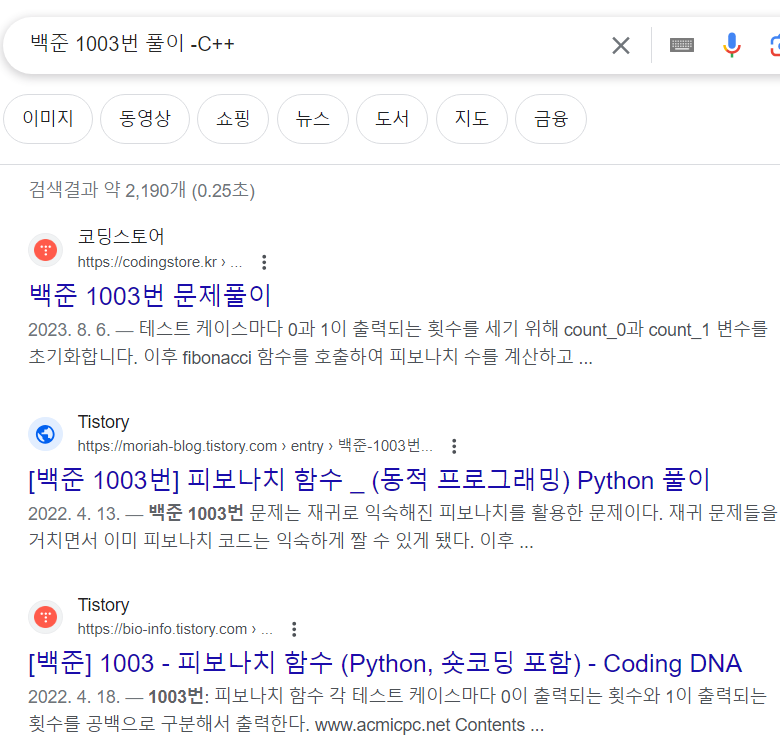Open the on-screen keyboard icon

682,45
